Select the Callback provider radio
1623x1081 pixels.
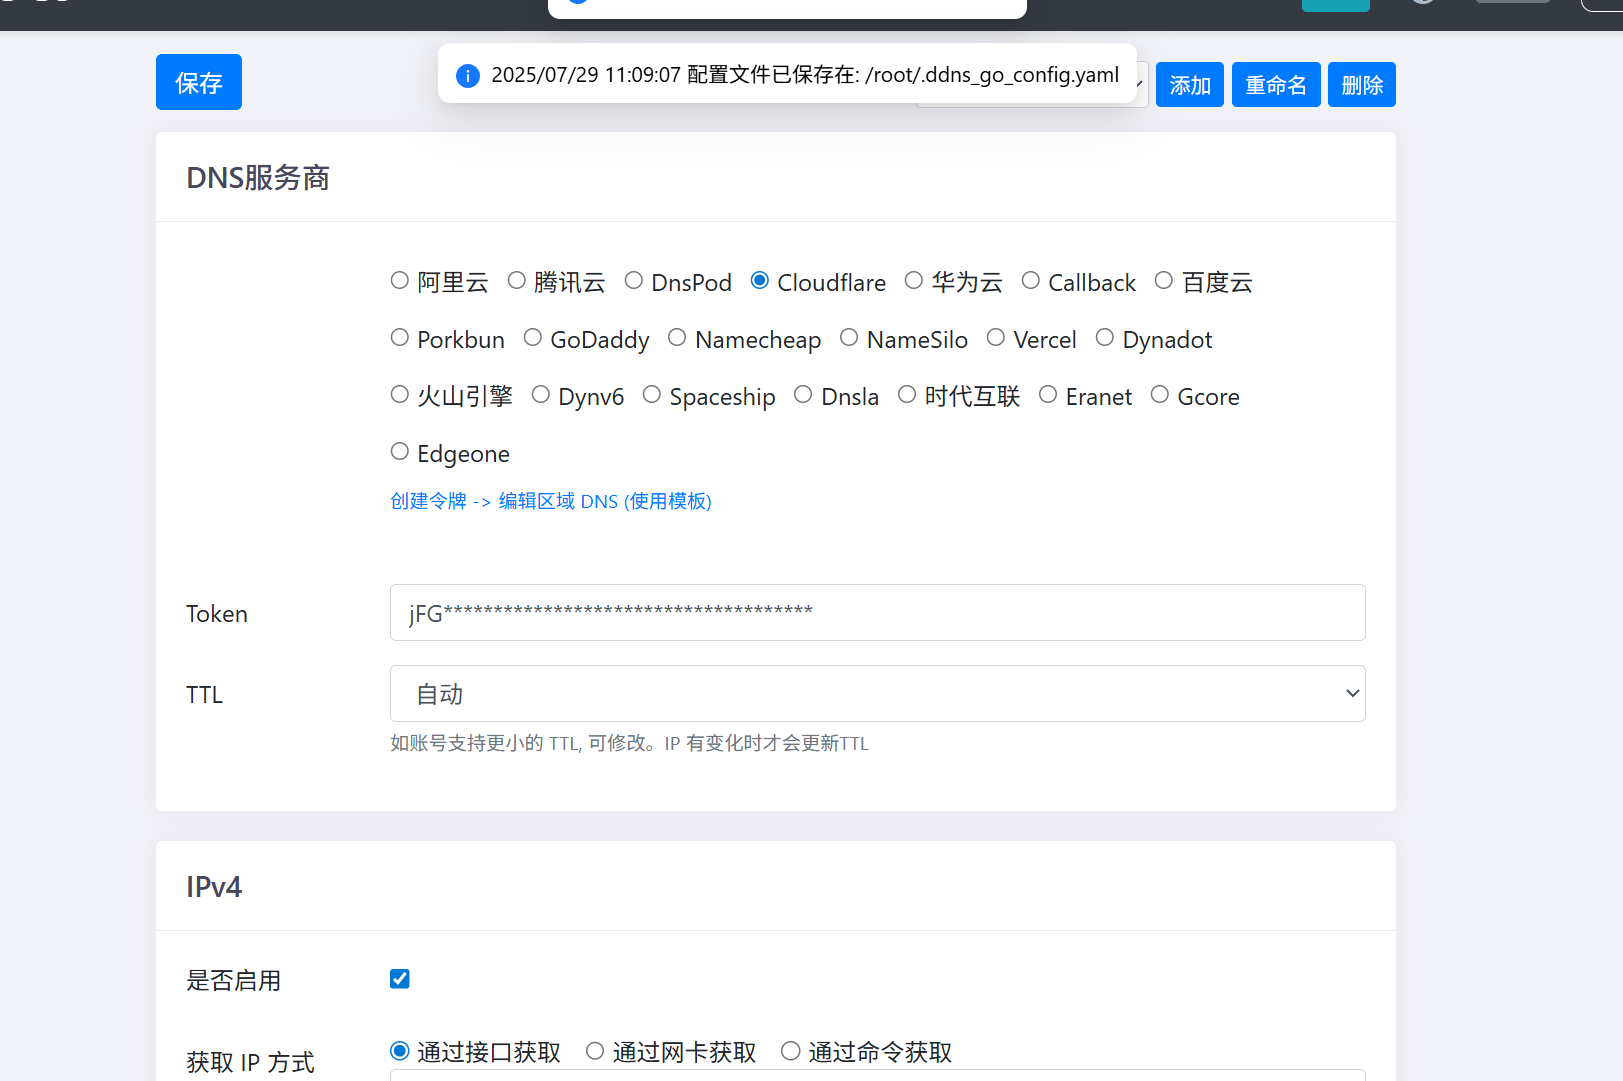tap(1031, 281)
